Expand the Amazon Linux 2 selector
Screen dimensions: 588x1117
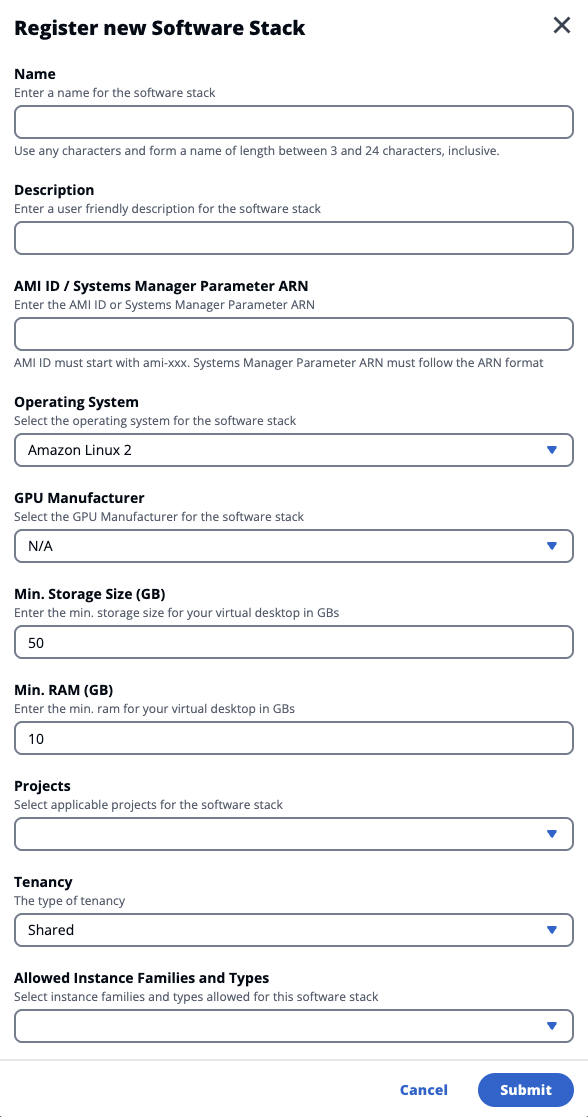[x=293, y=450]
